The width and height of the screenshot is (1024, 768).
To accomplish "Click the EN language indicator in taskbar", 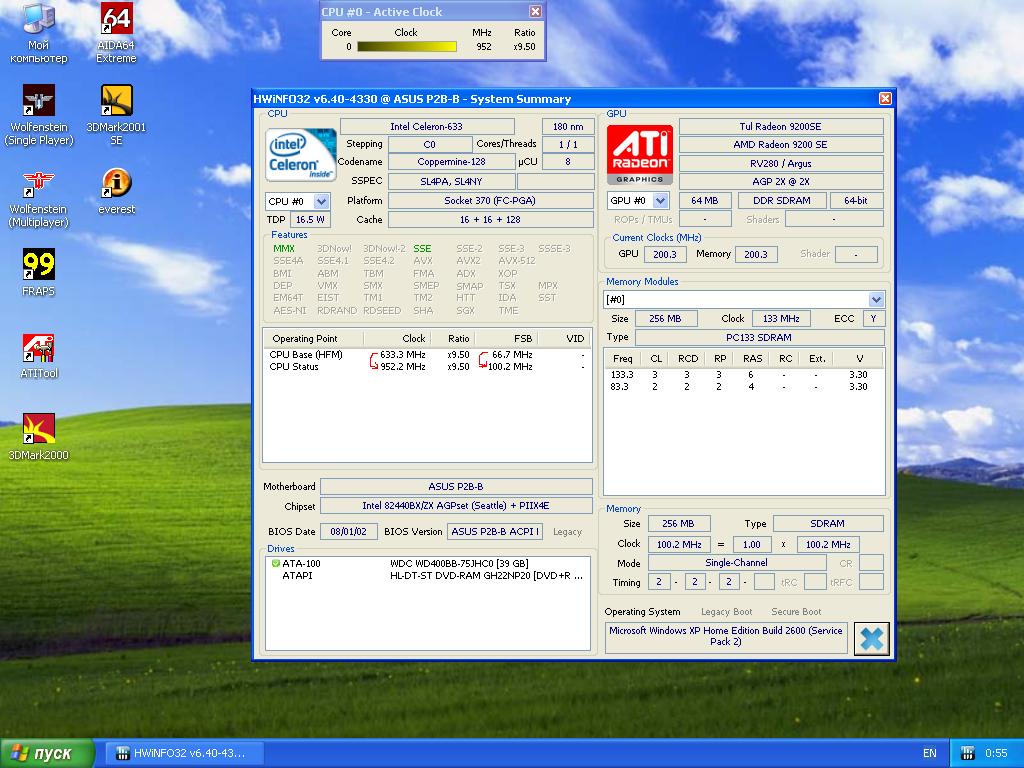I will click(929, 753).
